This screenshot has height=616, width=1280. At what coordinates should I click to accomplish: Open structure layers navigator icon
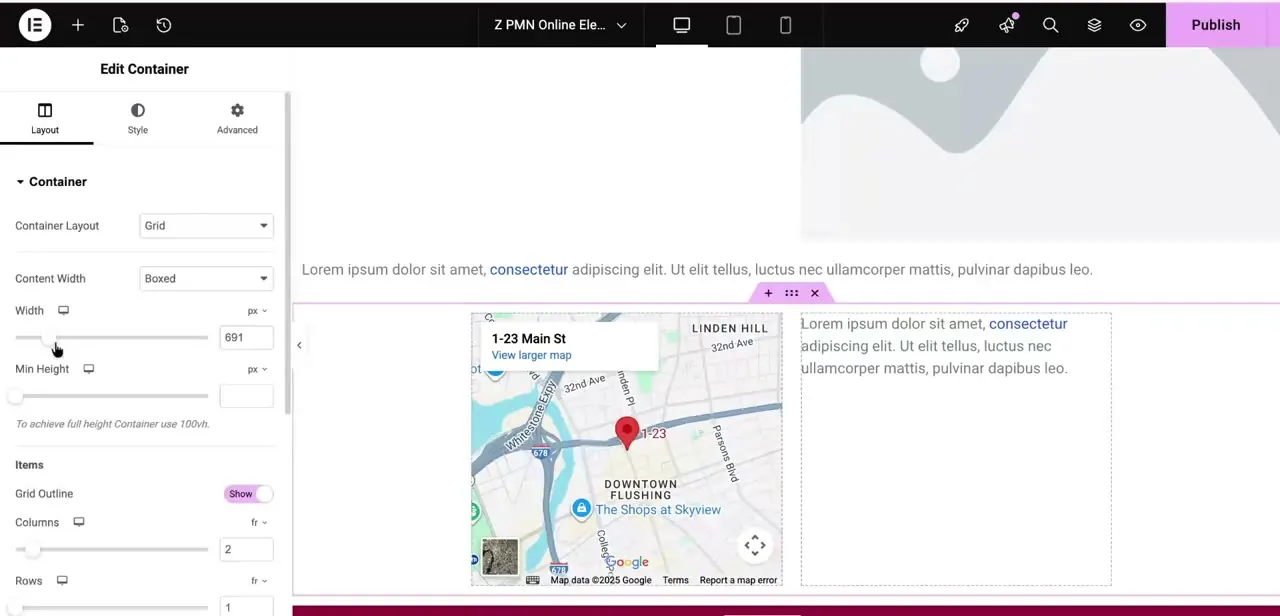(x=1095, y=25)
